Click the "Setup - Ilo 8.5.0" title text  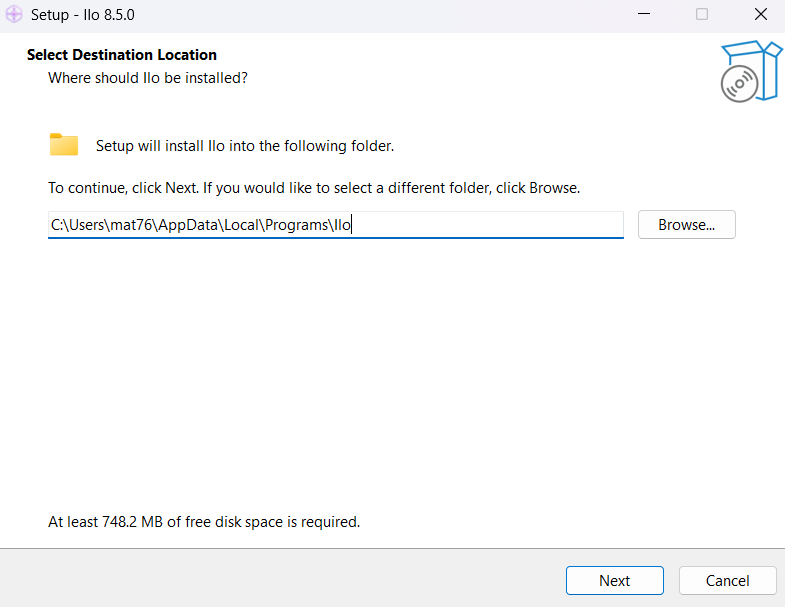coord(83,15)
